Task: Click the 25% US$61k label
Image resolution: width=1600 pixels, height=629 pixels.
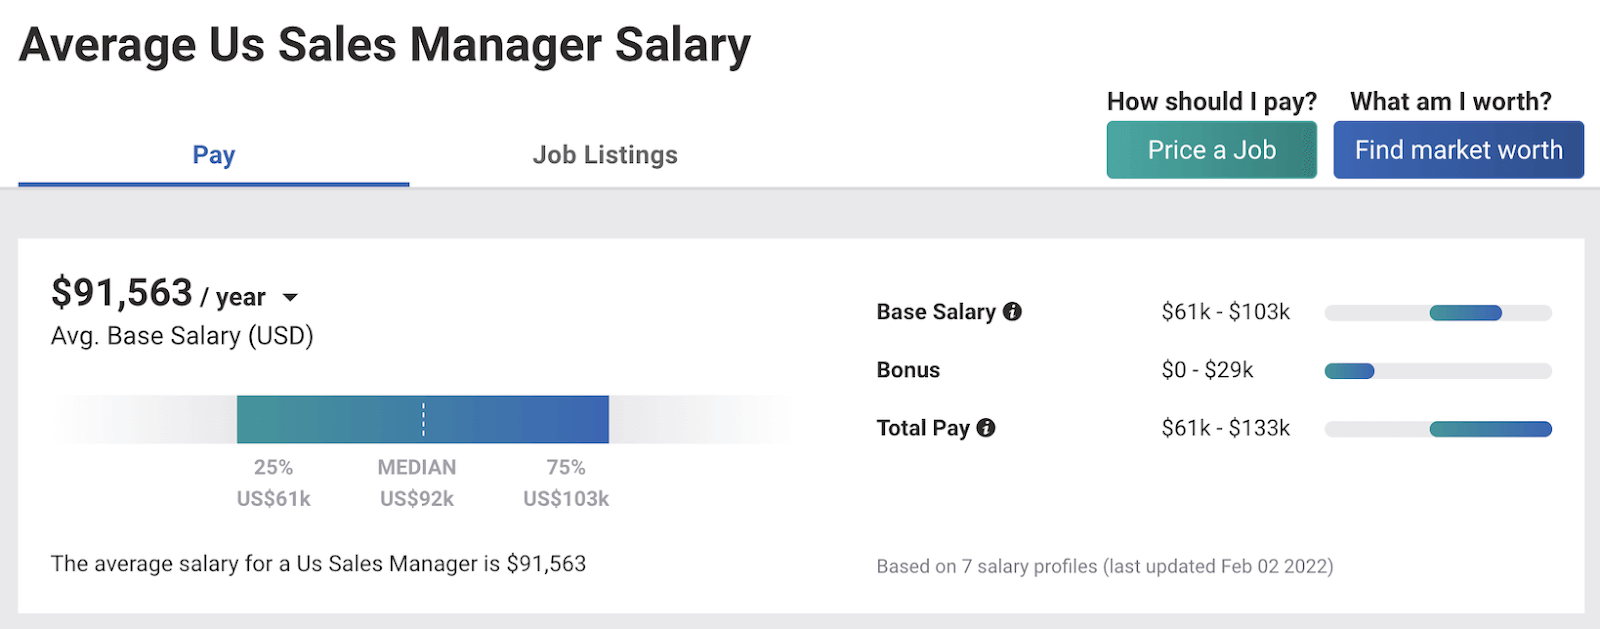Action: click(275, 482)
